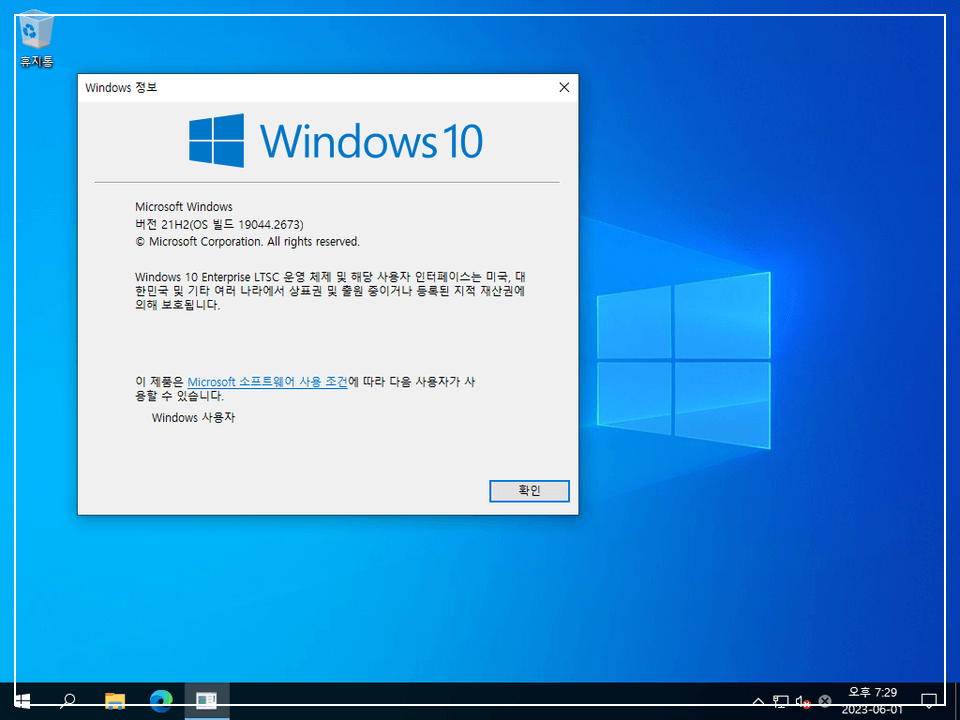Open the Action Center panel
This screenshot has height=720, width=960.
tap(930, 700)
